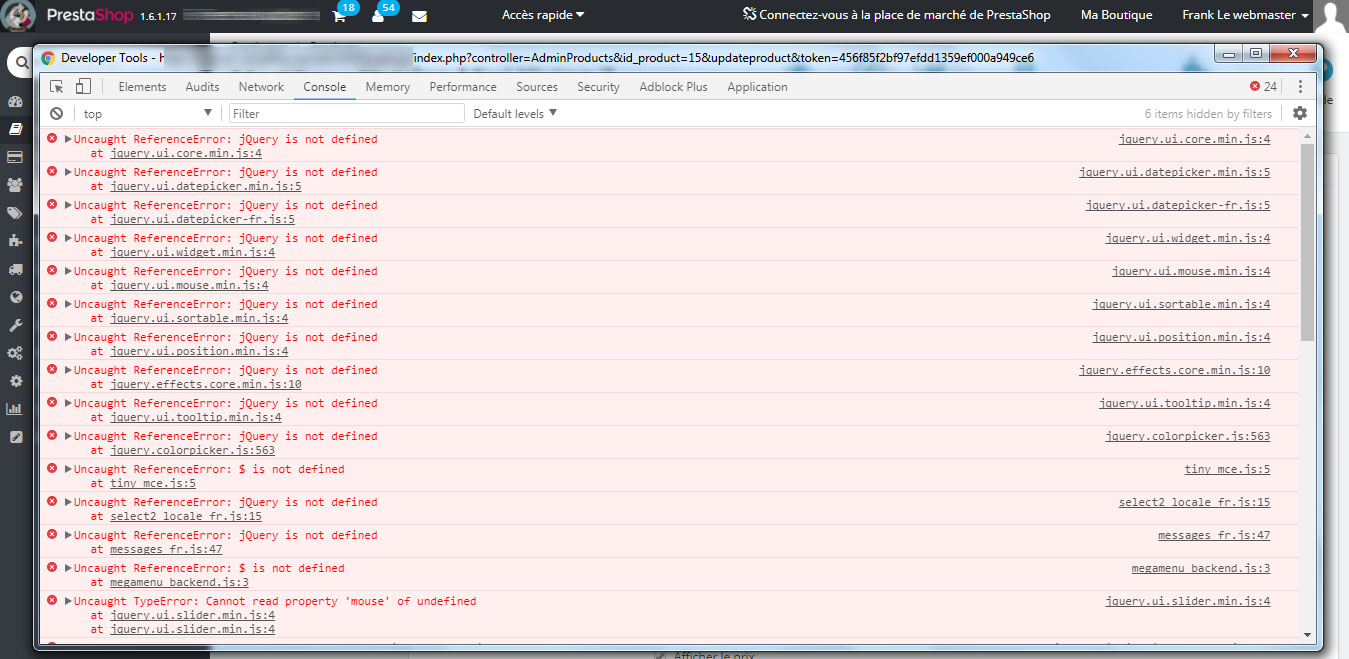This screenshot has width=1349, height=659.
Task: Select the Console tab
Action: point(325,87)
